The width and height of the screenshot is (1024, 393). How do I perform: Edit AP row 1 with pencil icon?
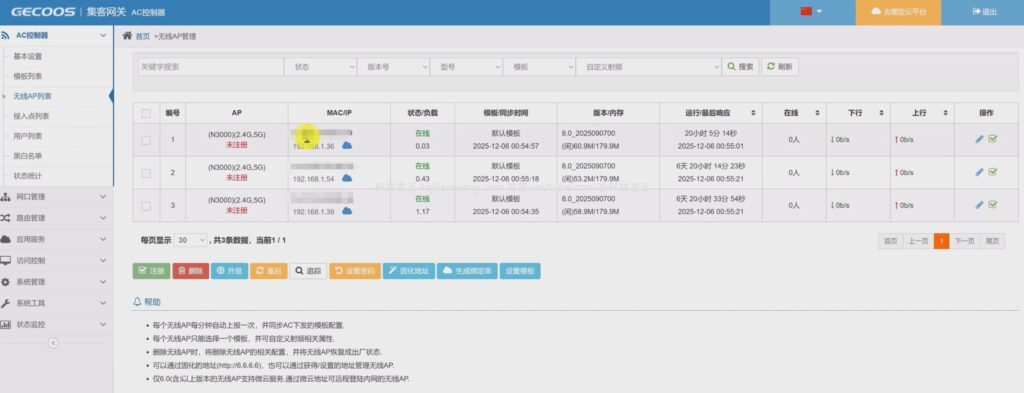point(979,139)
